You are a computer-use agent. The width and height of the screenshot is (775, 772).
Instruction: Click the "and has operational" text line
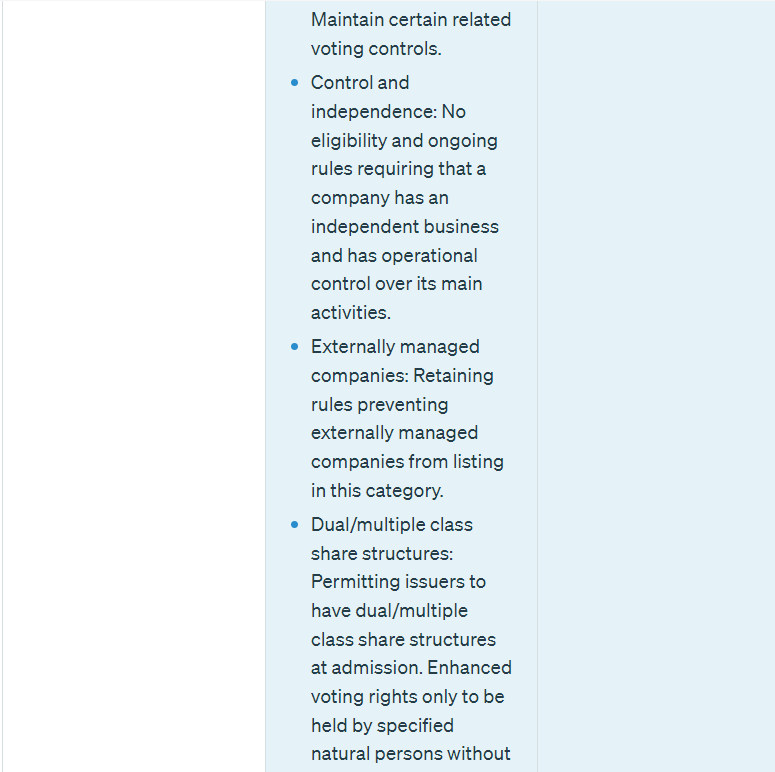[x=394, y=255]
